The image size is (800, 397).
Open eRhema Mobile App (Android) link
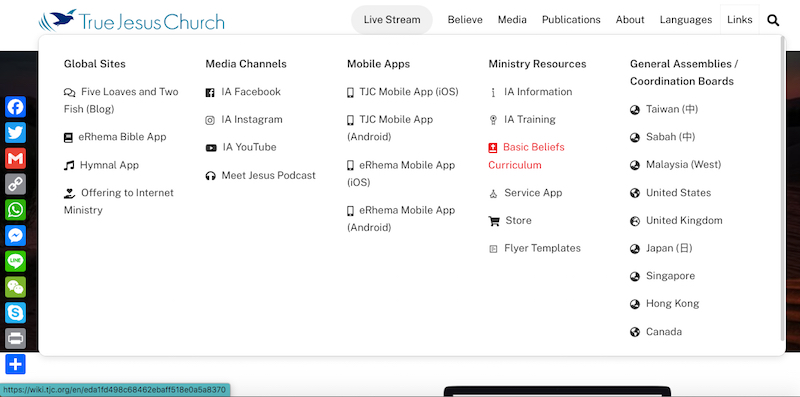[x=401, y=219]
